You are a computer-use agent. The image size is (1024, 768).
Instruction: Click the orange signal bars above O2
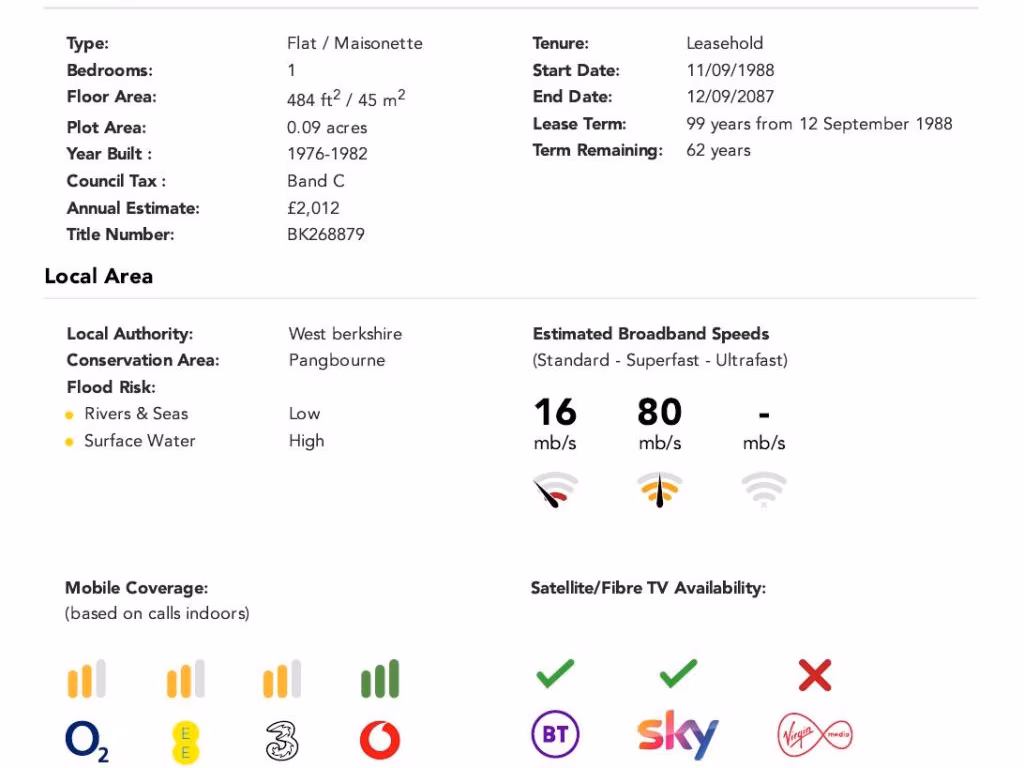click(86, 679)
